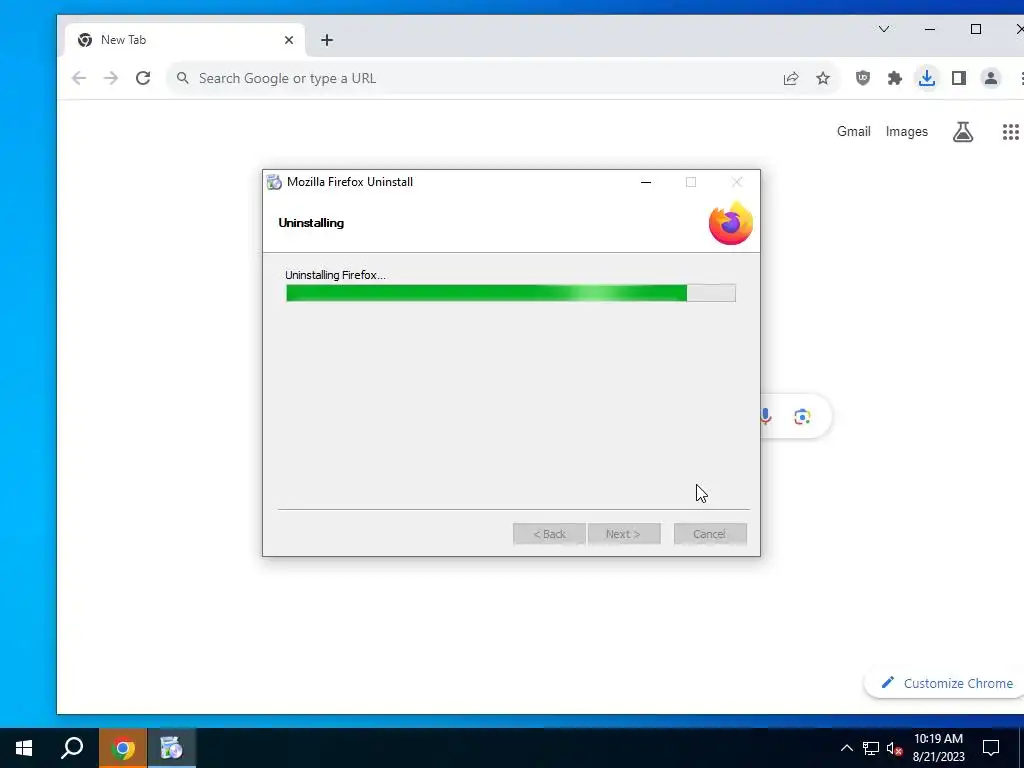Open the notification center icon
The image size is (1024, 768).
991,748
